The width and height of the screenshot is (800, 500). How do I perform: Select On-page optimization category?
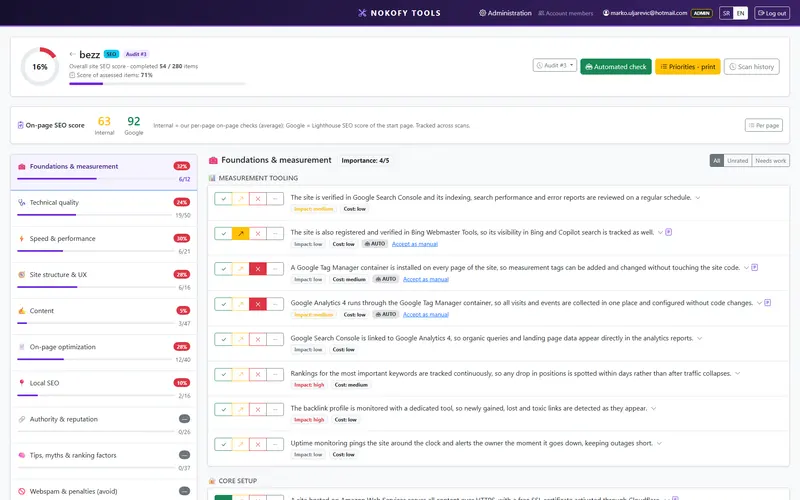tap(104, 354)
